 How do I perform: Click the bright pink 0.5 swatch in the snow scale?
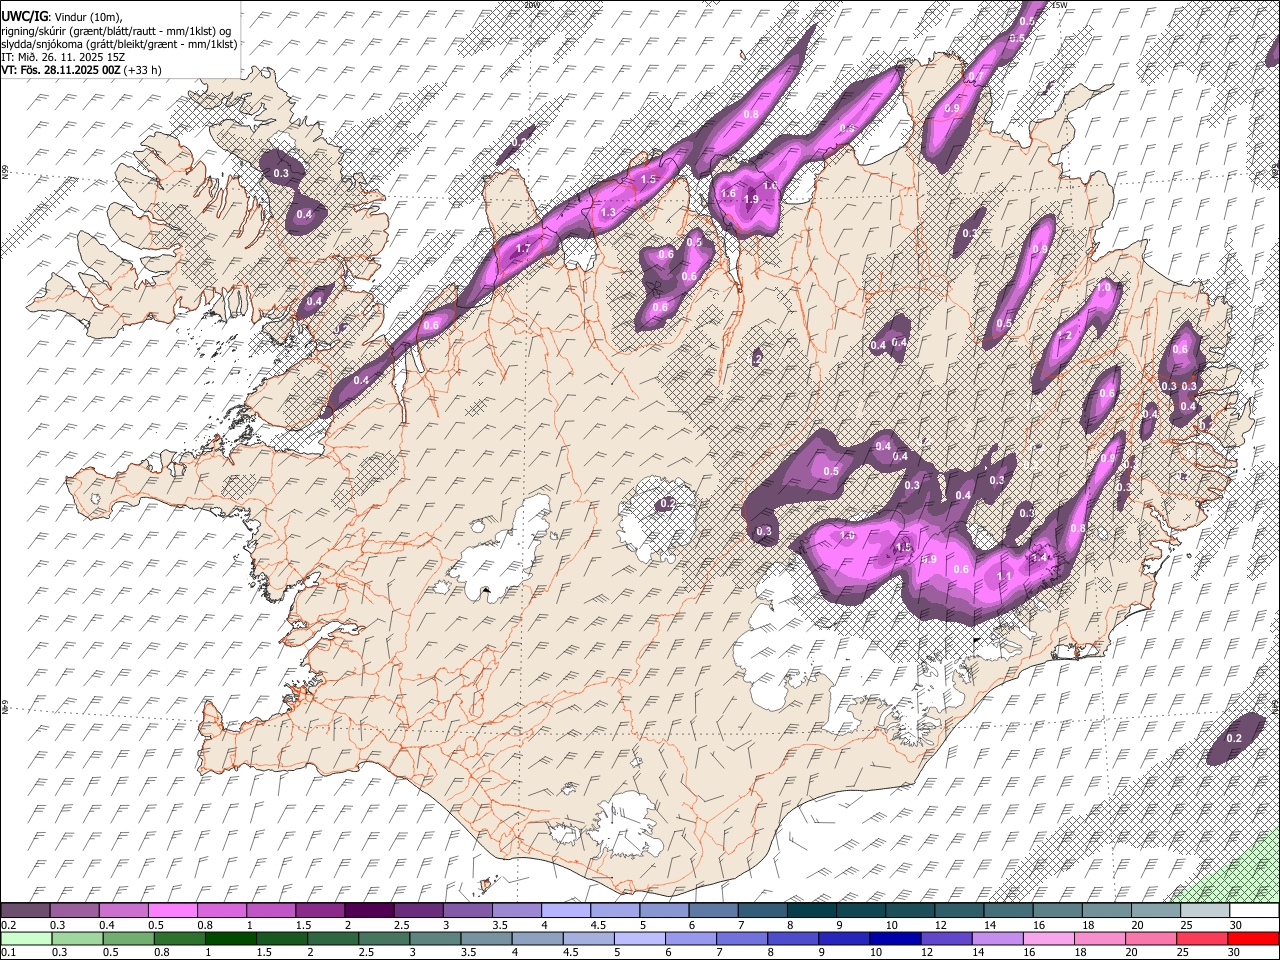tap(172, 911)
